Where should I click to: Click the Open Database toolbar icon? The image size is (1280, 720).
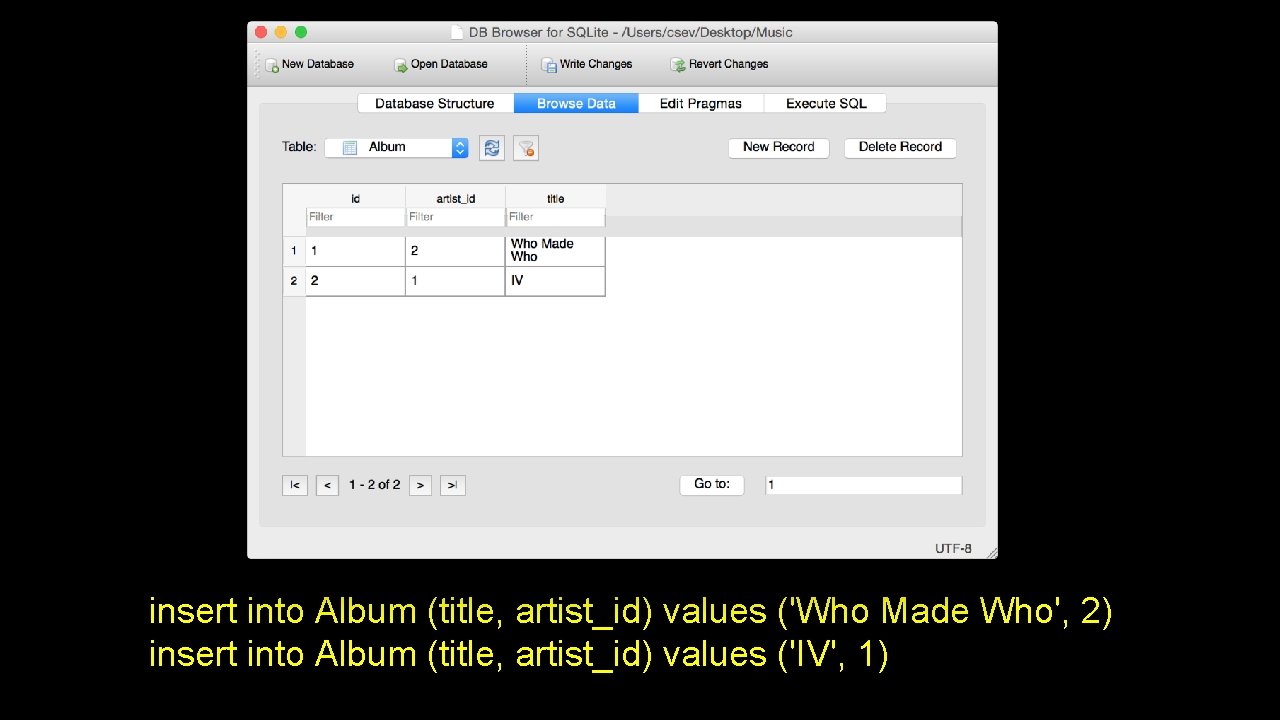(x=401, y=65)
